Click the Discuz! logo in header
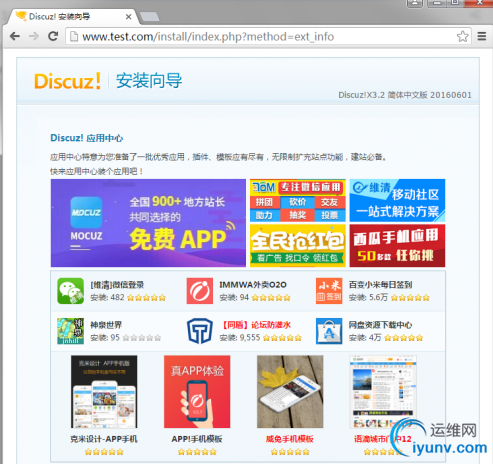Viewport: 493px width, 464px height. [68, 81]
